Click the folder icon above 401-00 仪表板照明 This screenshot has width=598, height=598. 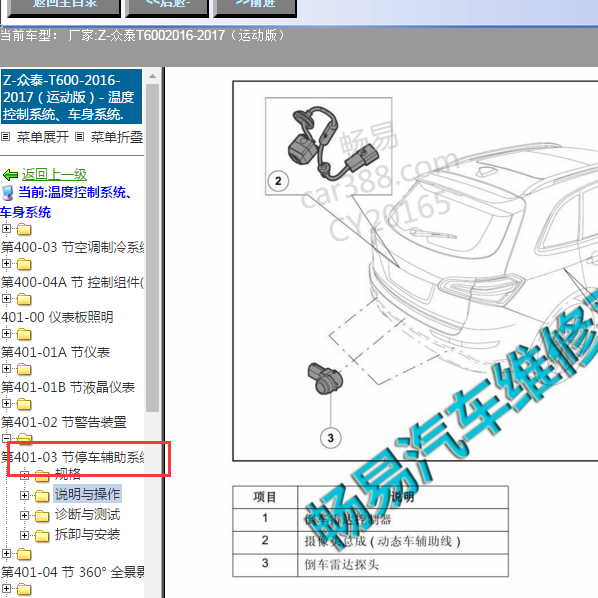click(x=24, y=299)
